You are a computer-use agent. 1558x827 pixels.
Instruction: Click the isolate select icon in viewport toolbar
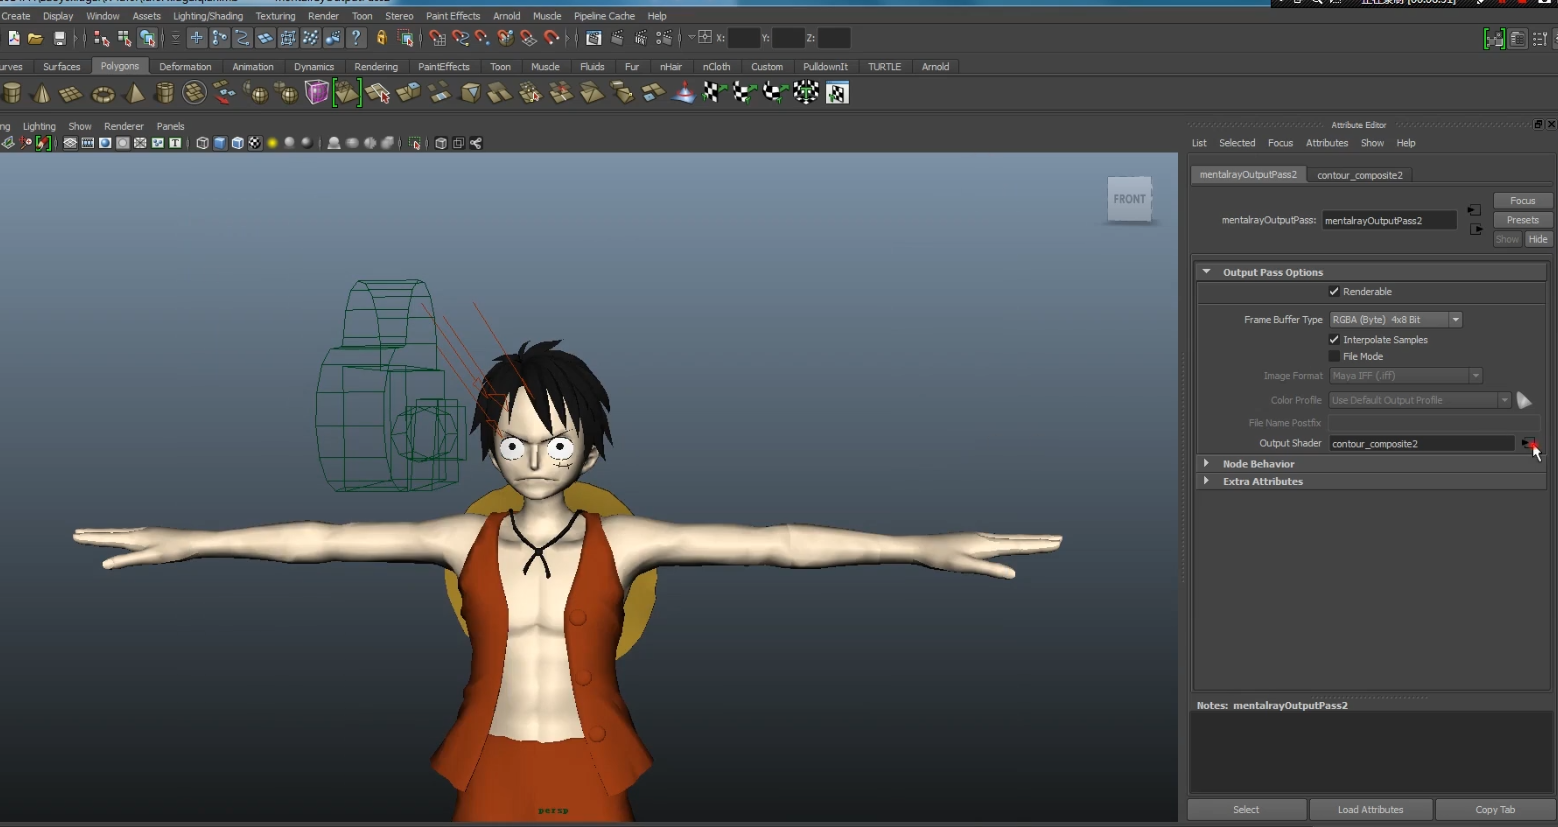(x=415, y=143)
